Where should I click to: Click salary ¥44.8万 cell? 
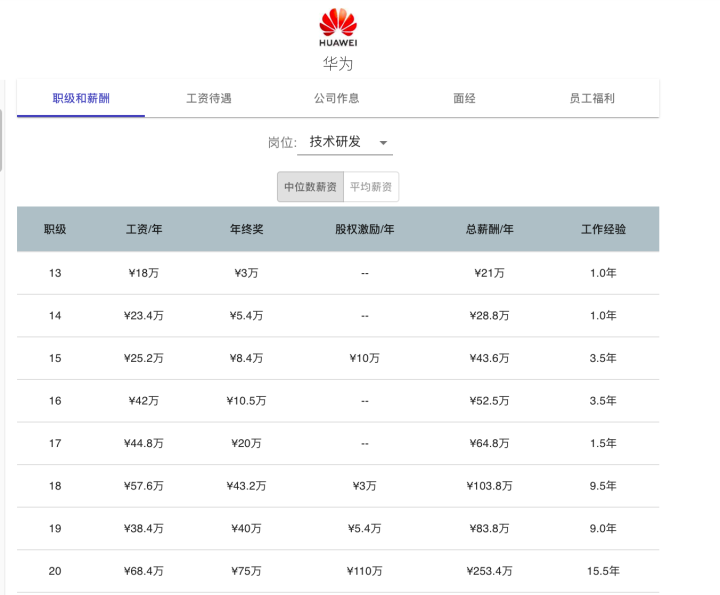pyautogui.click(x=144, y=443)
